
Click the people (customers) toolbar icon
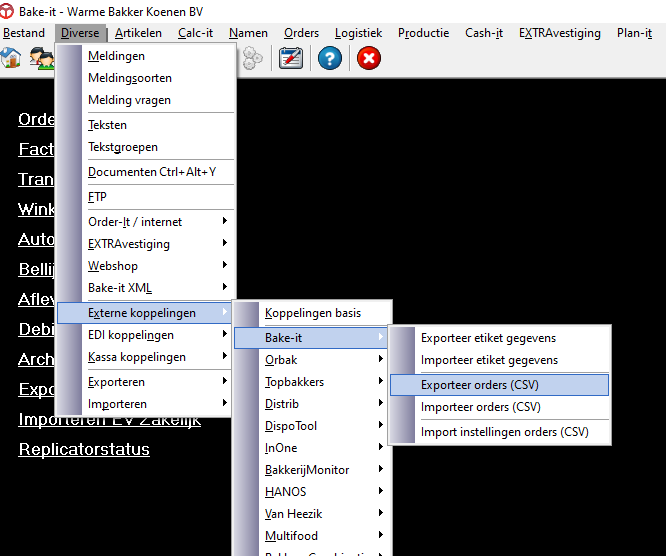click(42, 58)
